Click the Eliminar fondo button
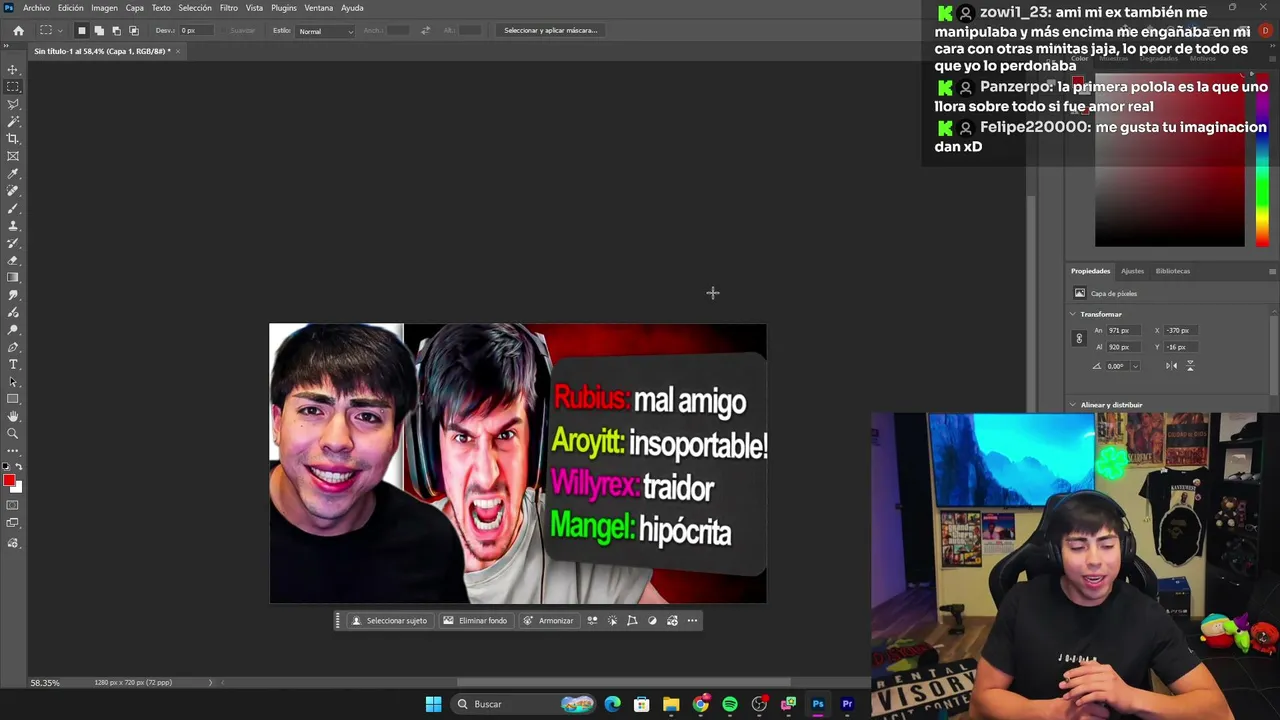This screenshot has height=720, width=1280. pos(475,621)
